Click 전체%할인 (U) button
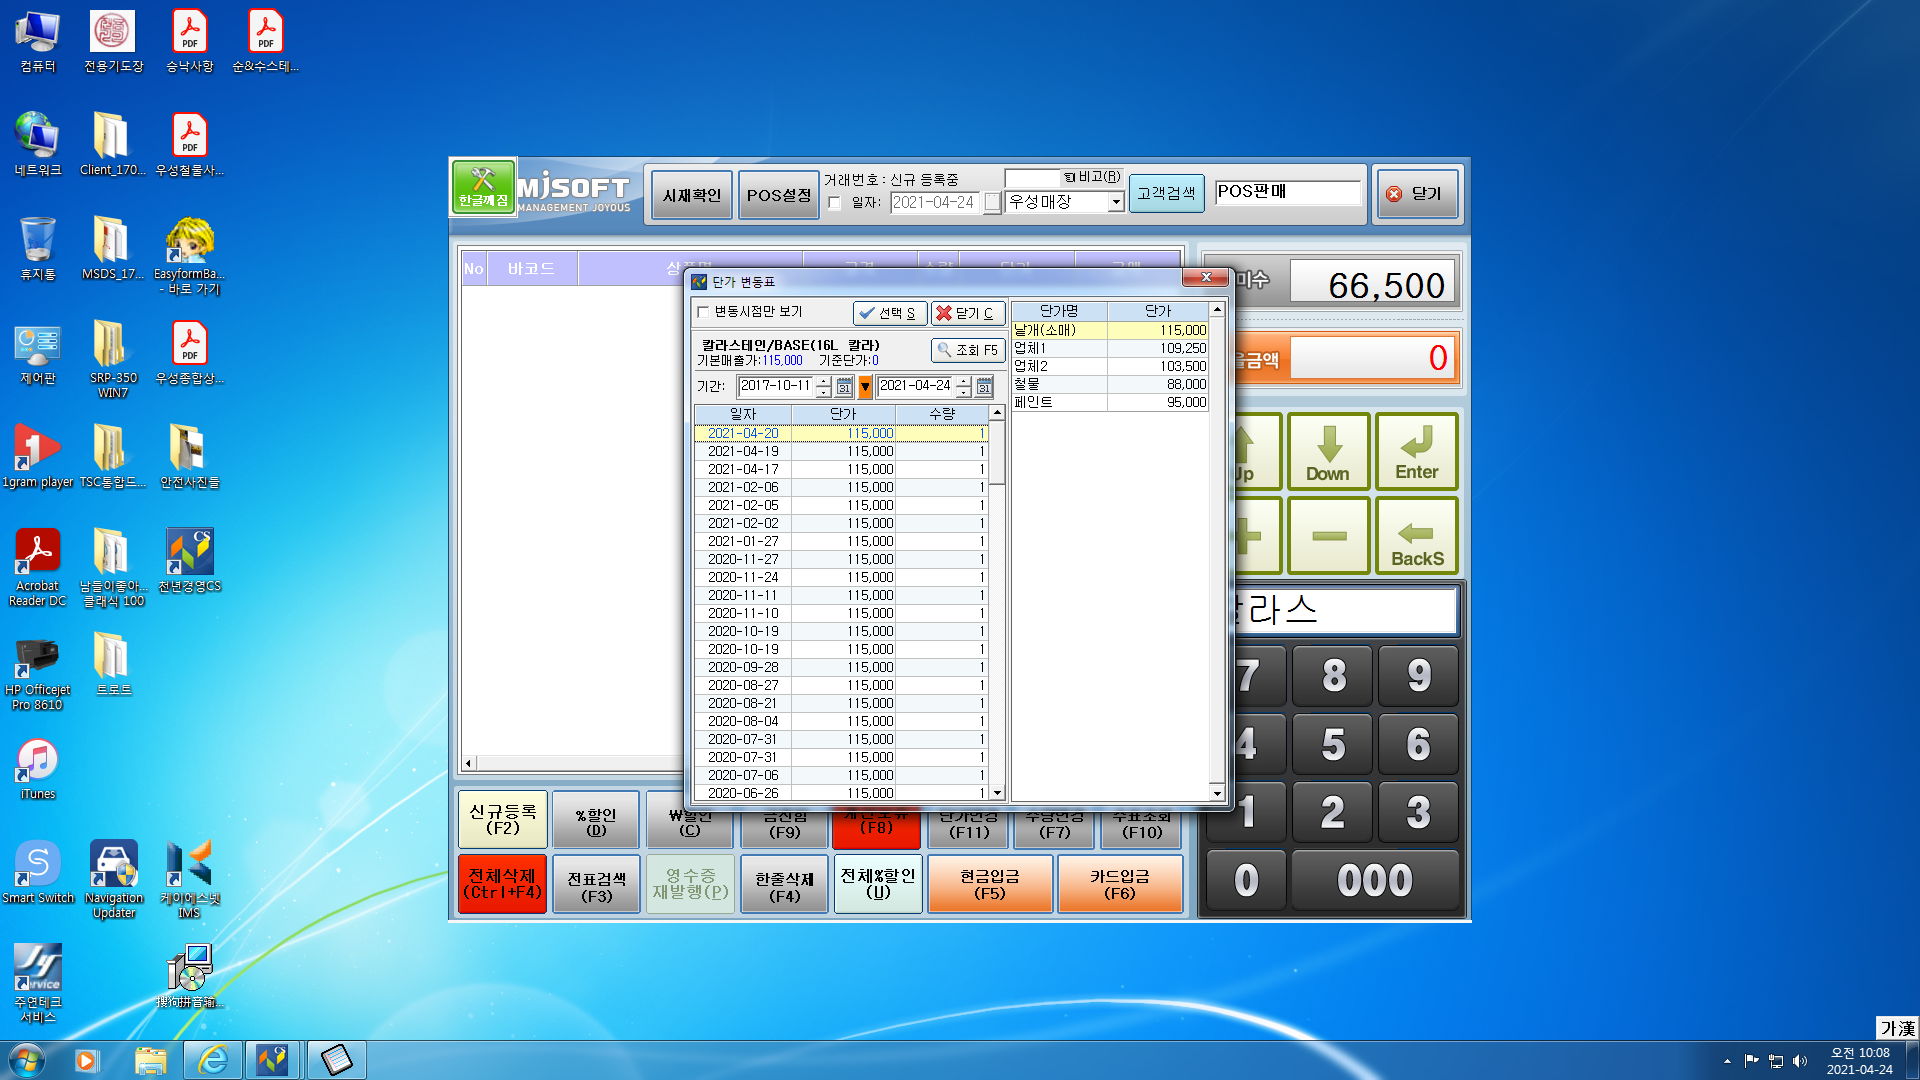 point(878,884)
